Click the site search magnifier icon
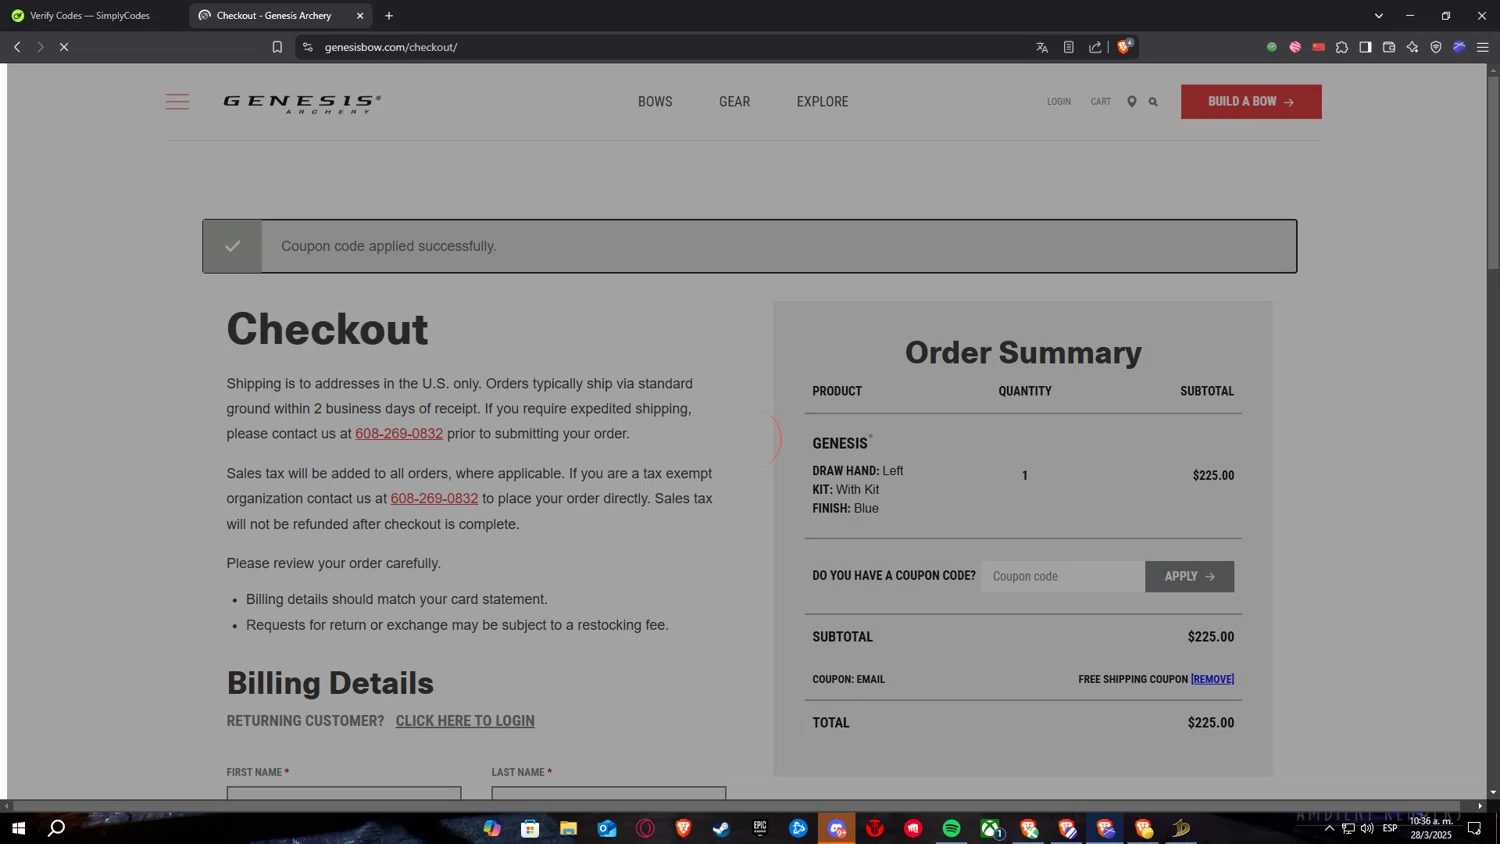 pos(1153,102)
